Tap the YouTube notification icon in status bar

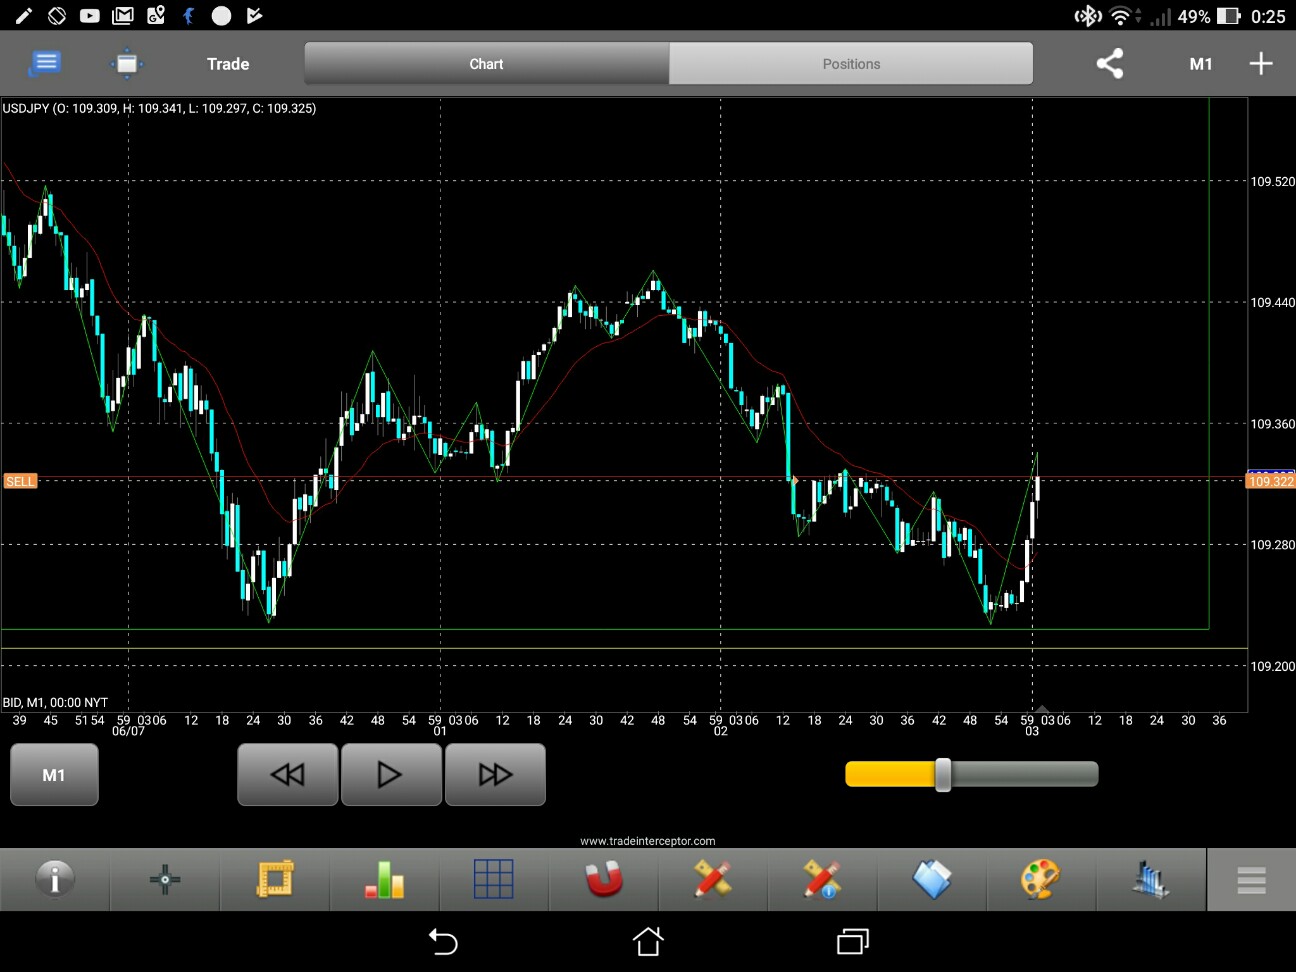pos(90,16)
